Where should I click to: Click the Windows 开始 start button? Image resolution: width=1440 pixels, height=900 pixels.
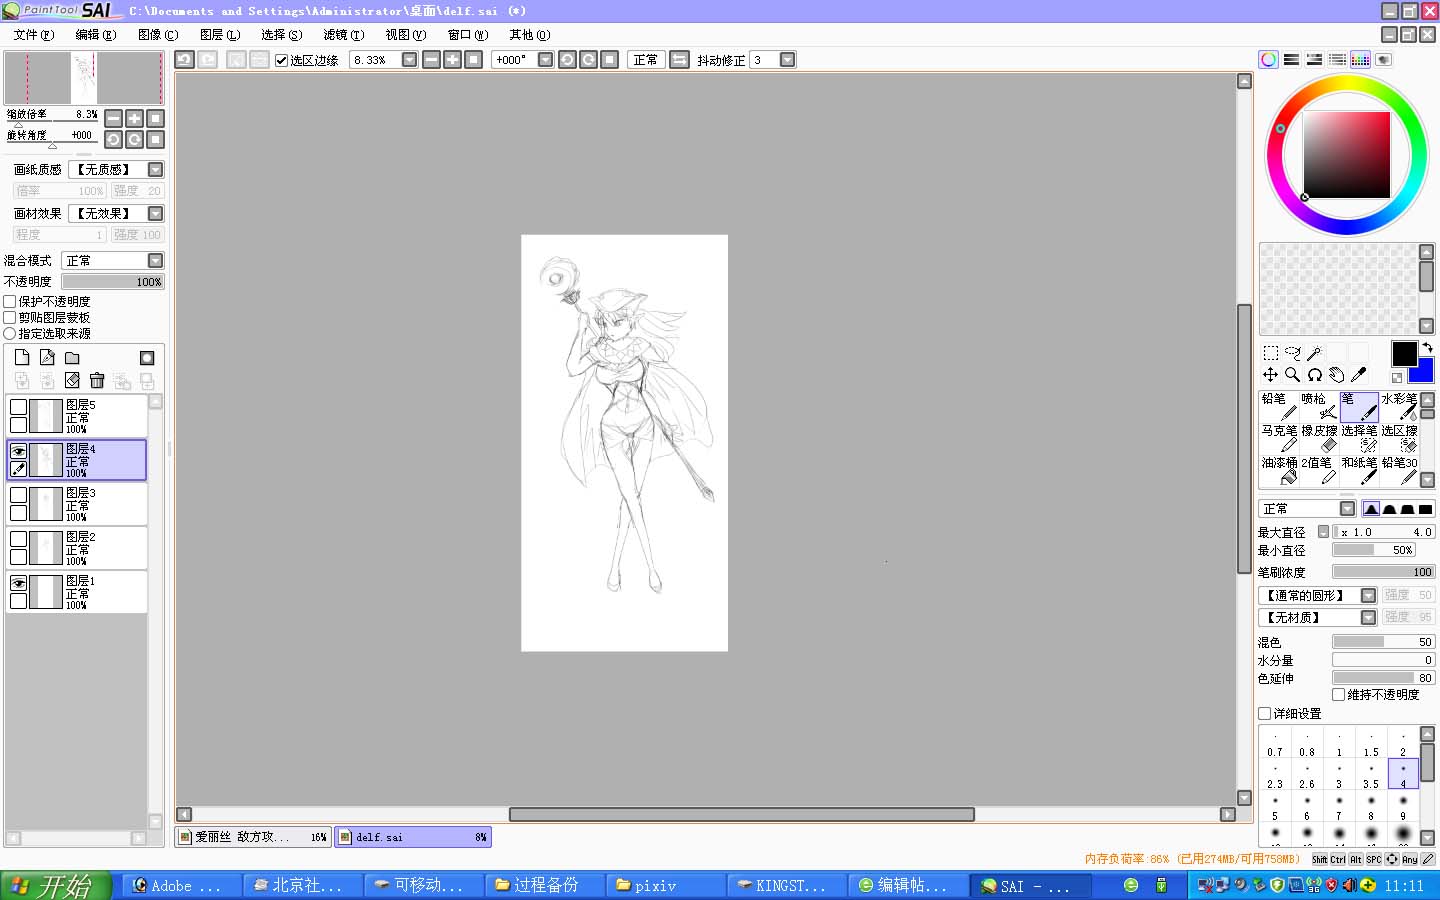pyautogui.click(x=55, y=885)
